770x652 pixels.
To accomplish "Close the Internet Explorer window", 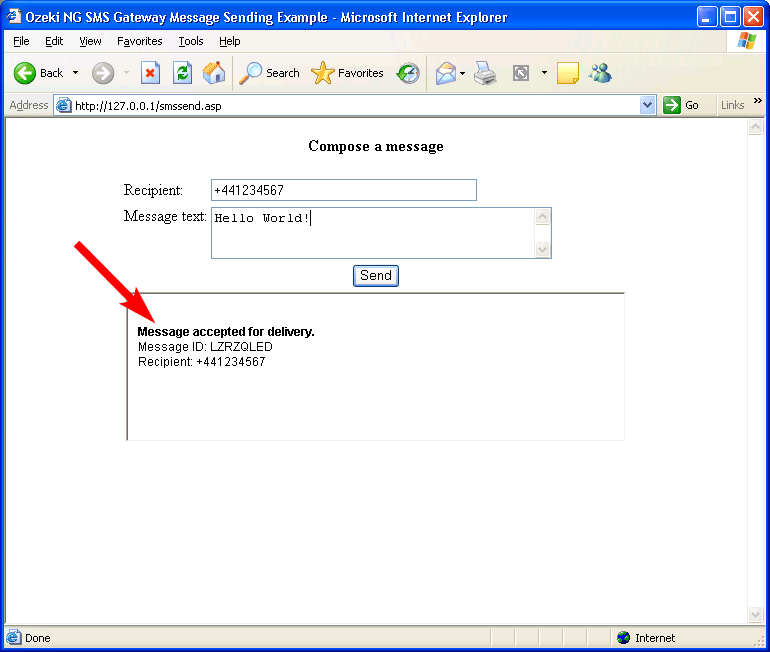I will pyautogui.click(x=753, y=17).
